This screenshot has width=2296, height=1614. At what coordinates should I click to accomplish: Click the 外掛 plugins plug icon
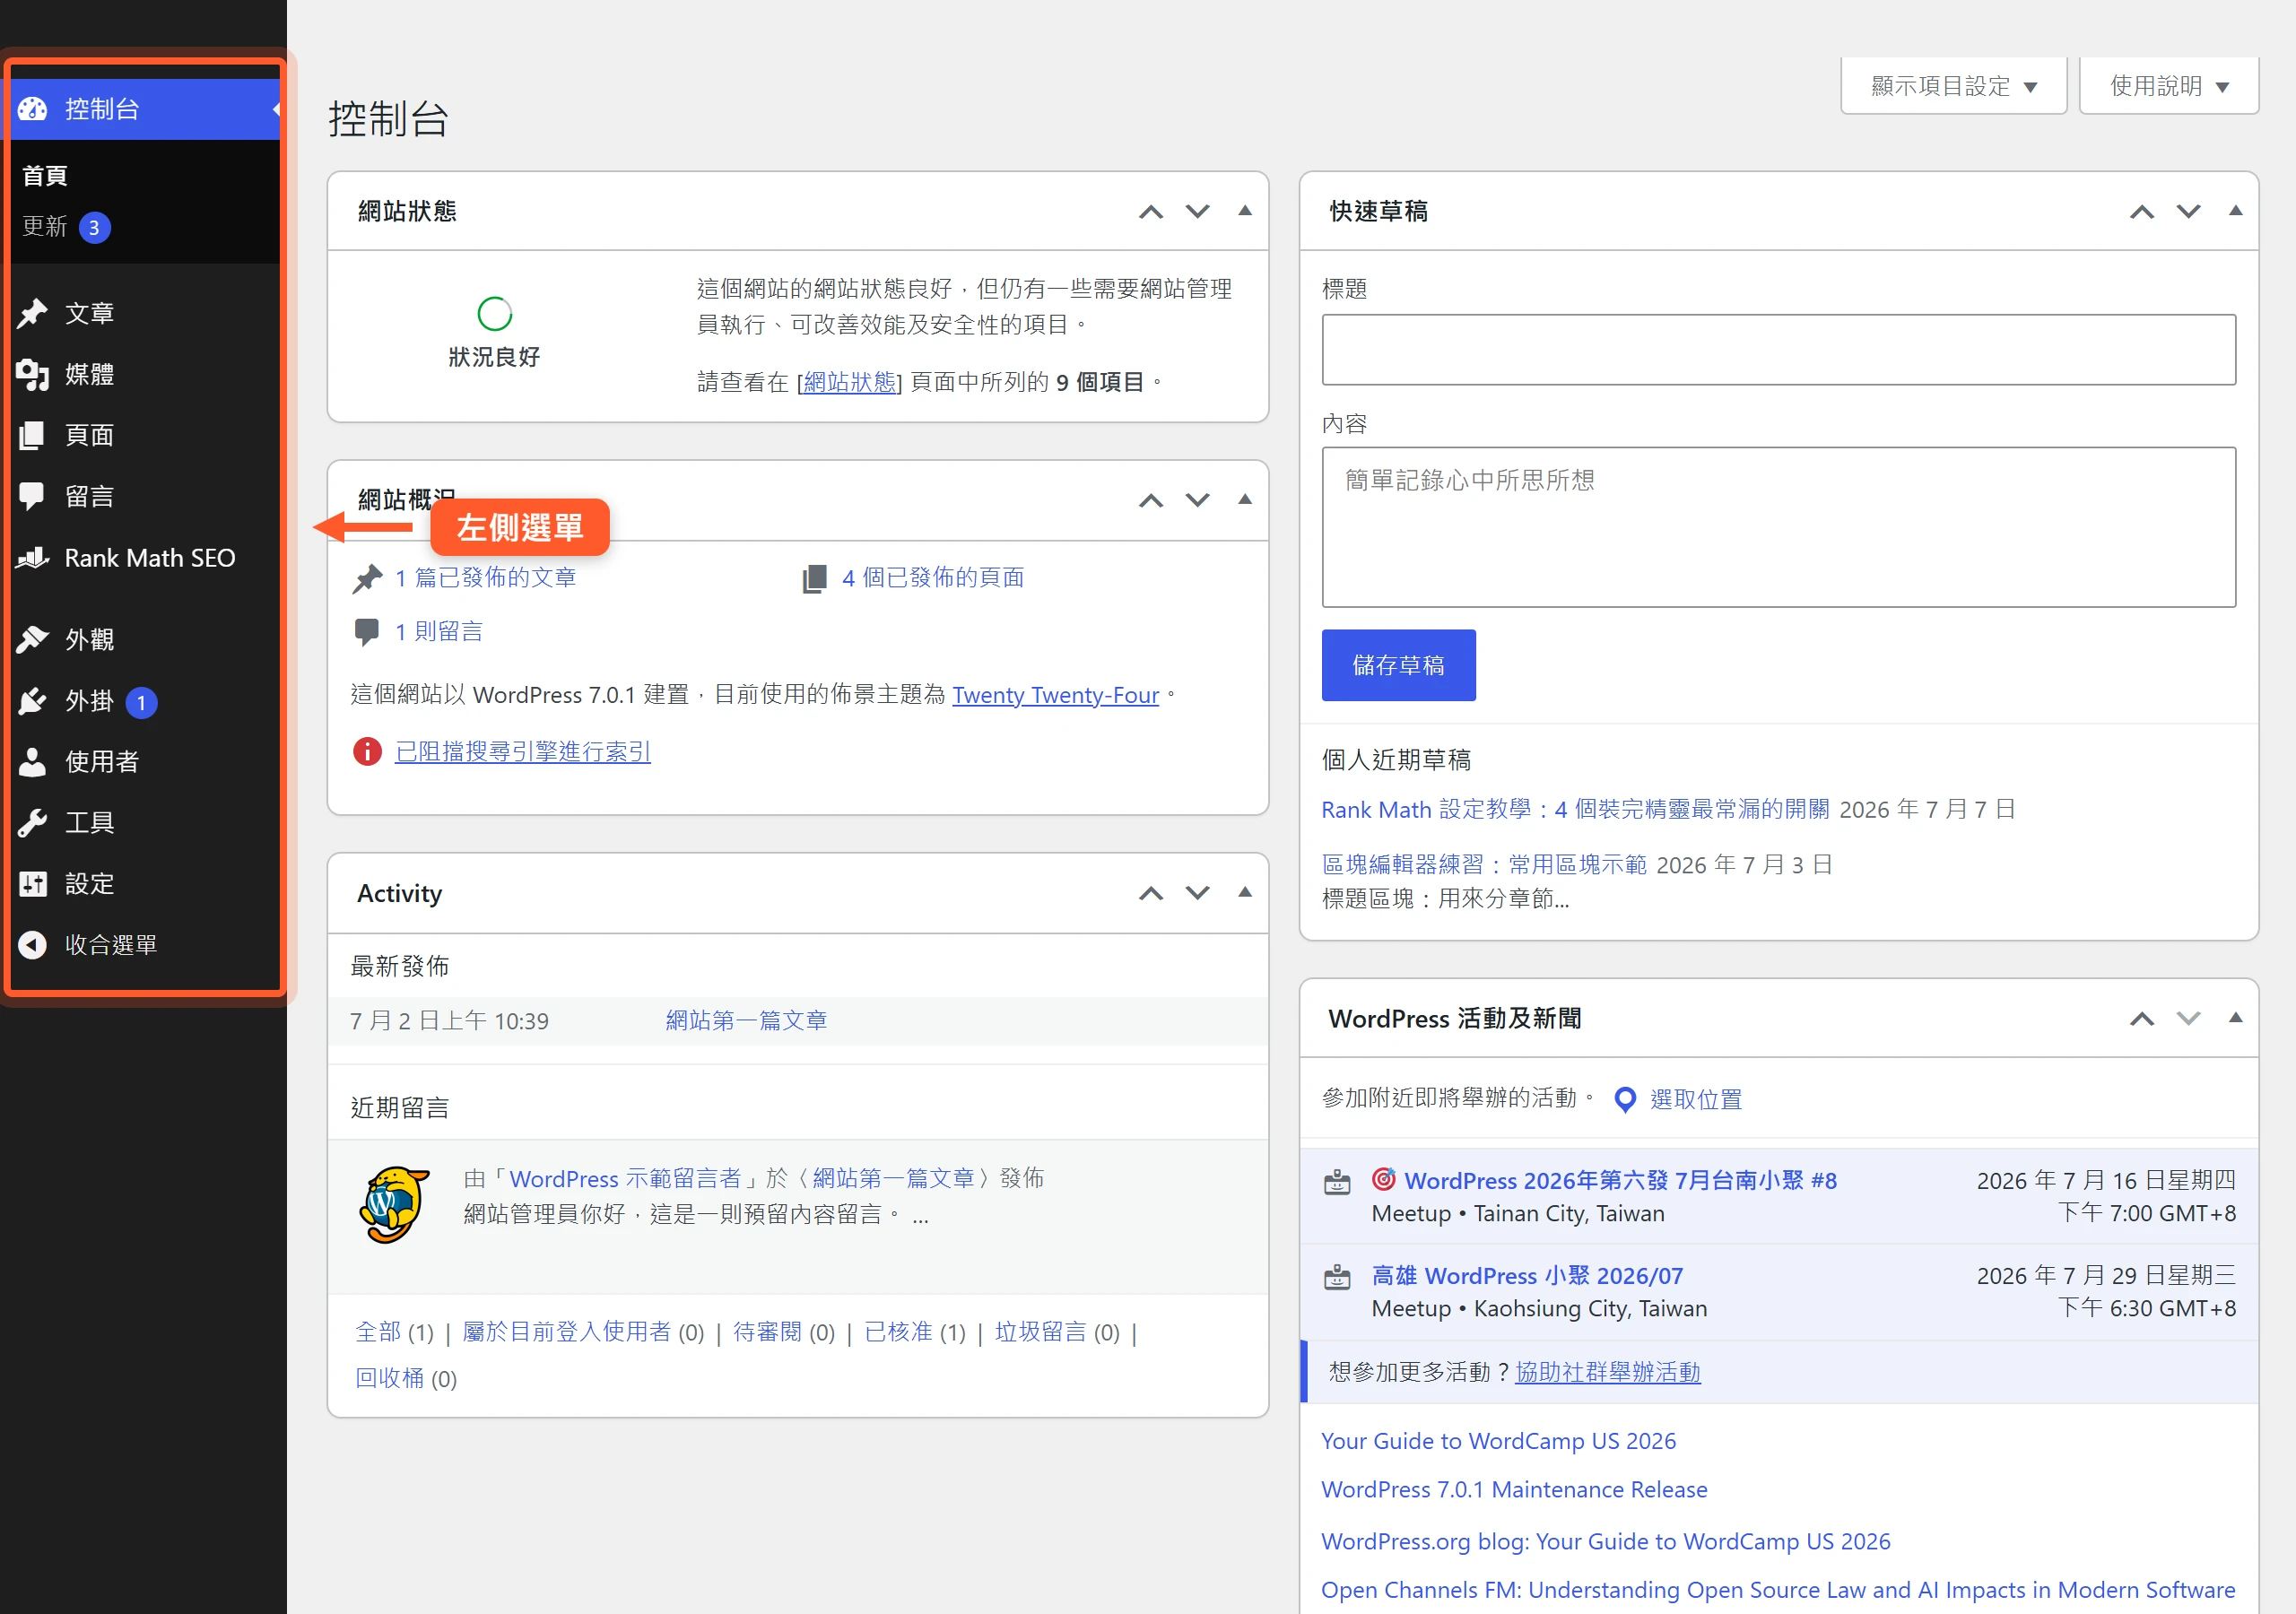tap(33, 701)
